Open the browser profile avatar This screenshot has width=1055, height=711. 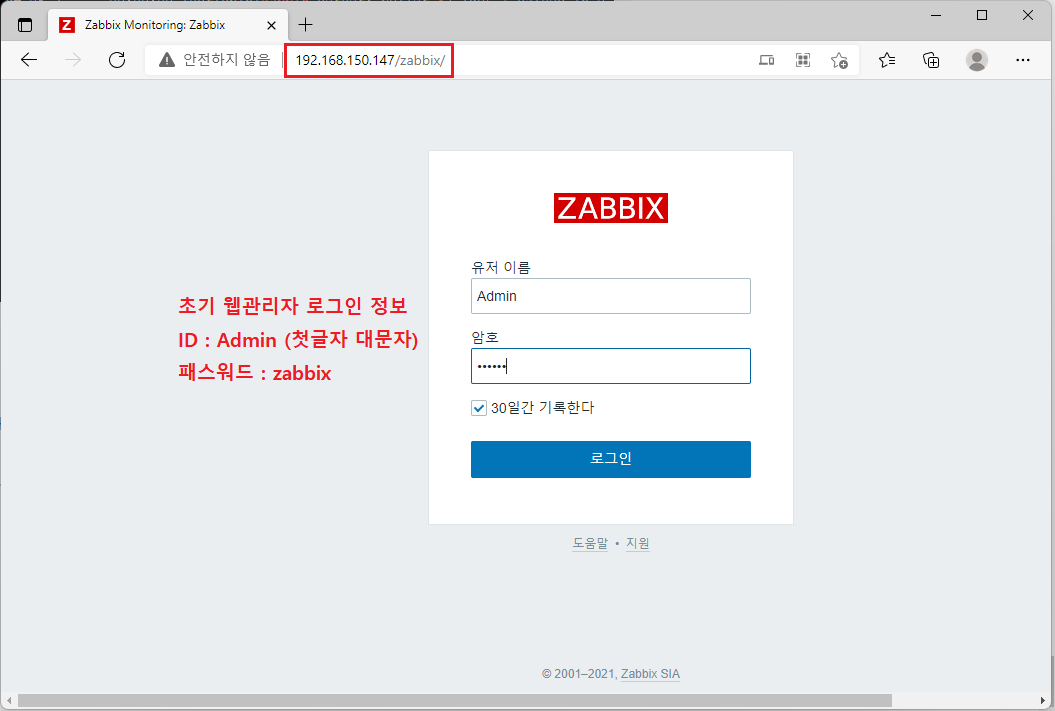pyautogui.click(x=977, y=60)
